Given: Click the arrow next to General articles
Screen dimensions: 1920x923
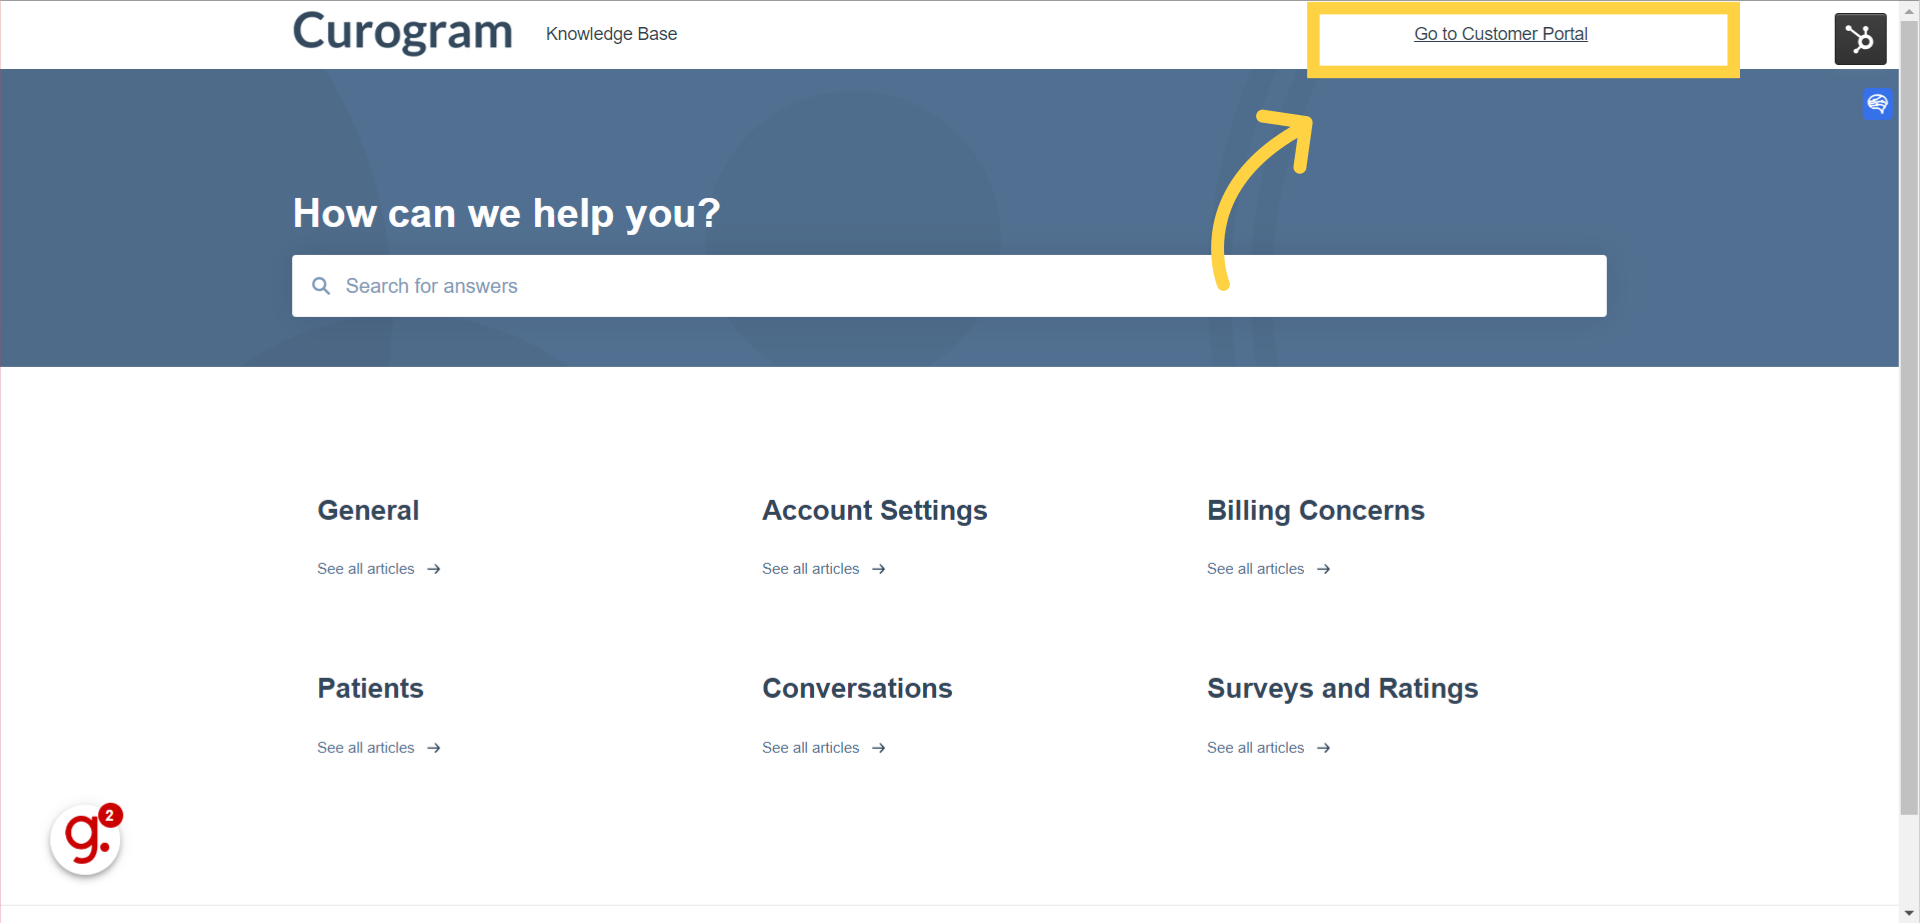Looking at the screenshot, I should [434, 569].
